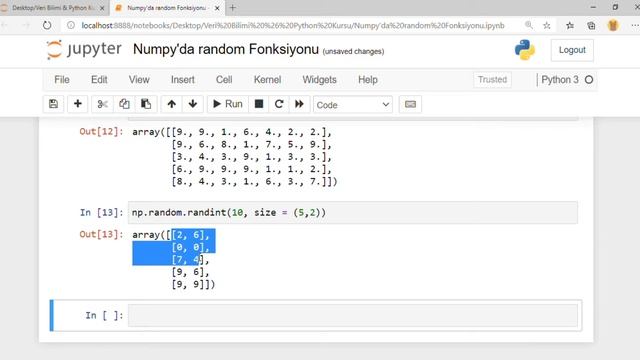Open the Edit menu
Screen dimensions: 640x360
99,80
